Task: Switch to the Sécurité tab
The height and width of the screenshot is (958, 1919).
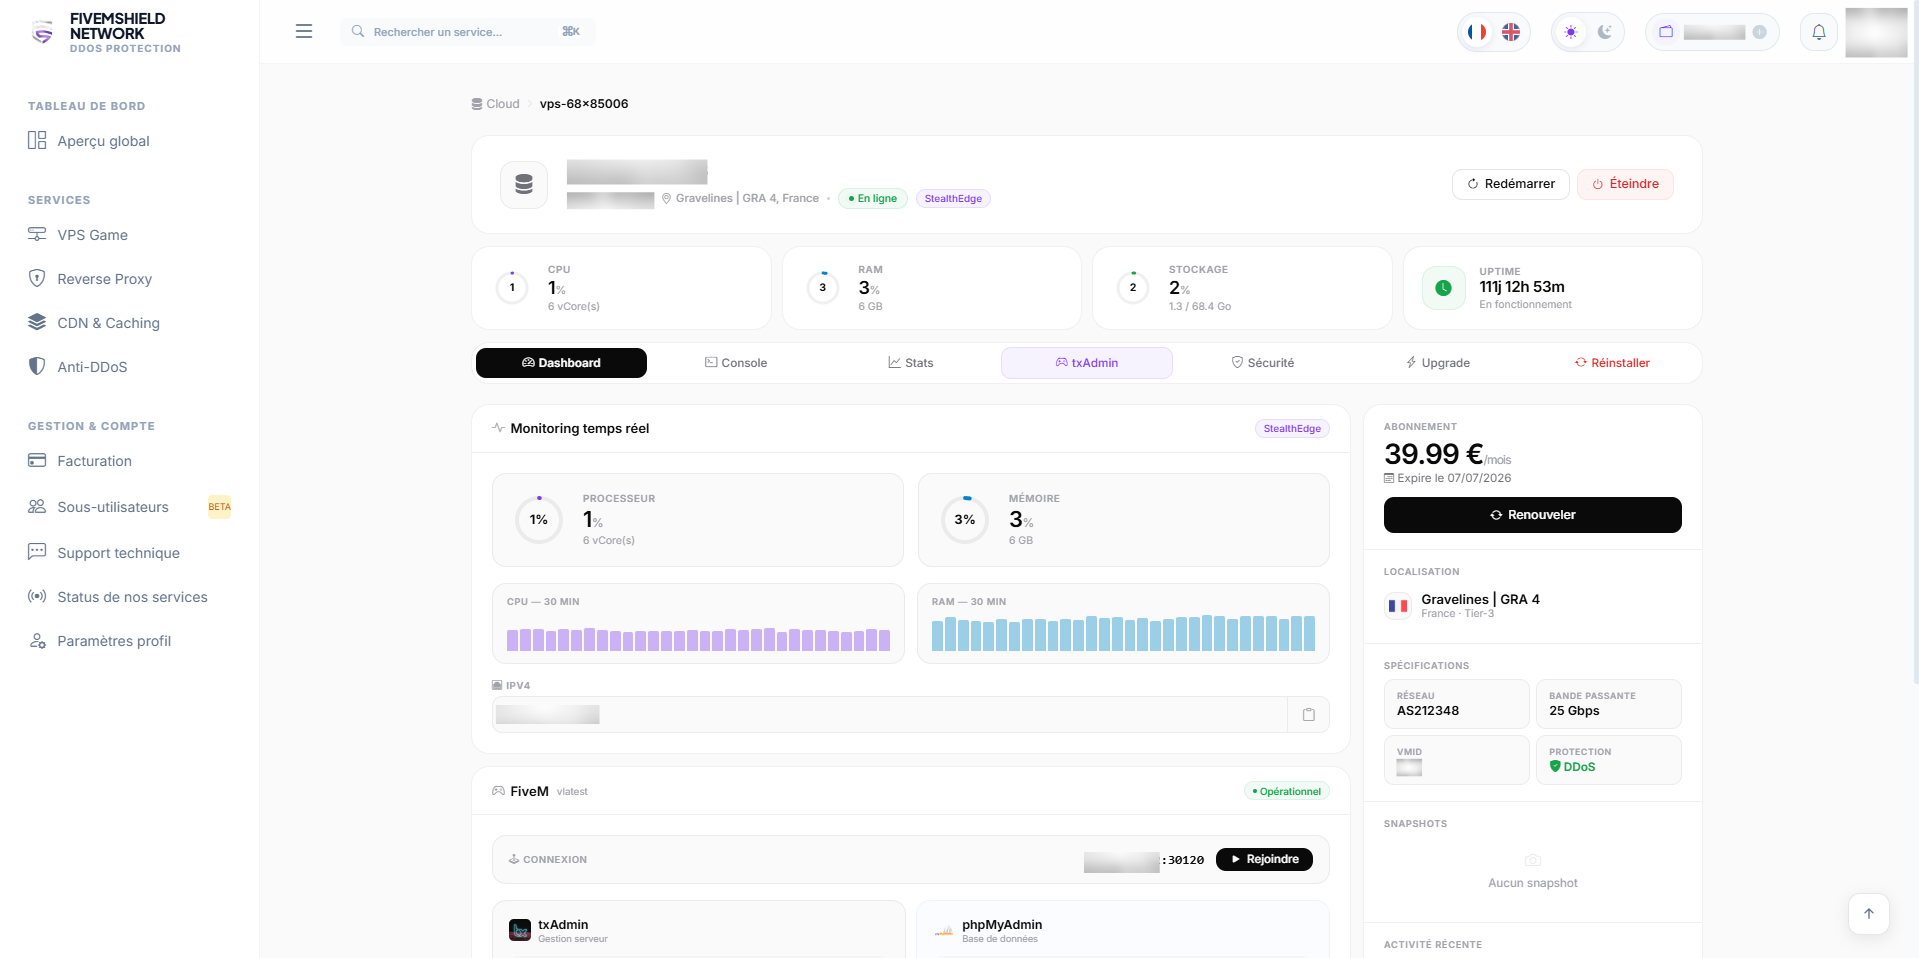Action: coord(1262,363)
